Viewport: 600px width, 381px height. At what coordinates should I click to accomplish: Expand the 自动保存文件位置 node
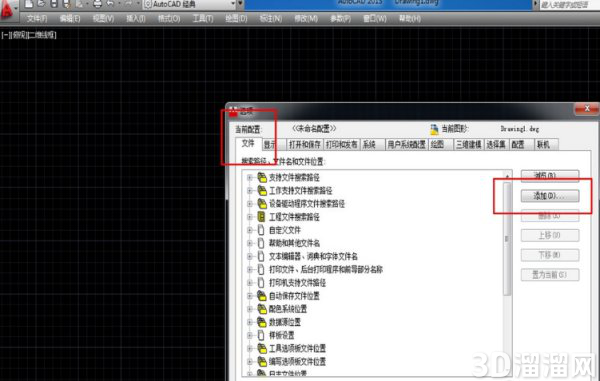pyautogui.click(x=250, y=296)
